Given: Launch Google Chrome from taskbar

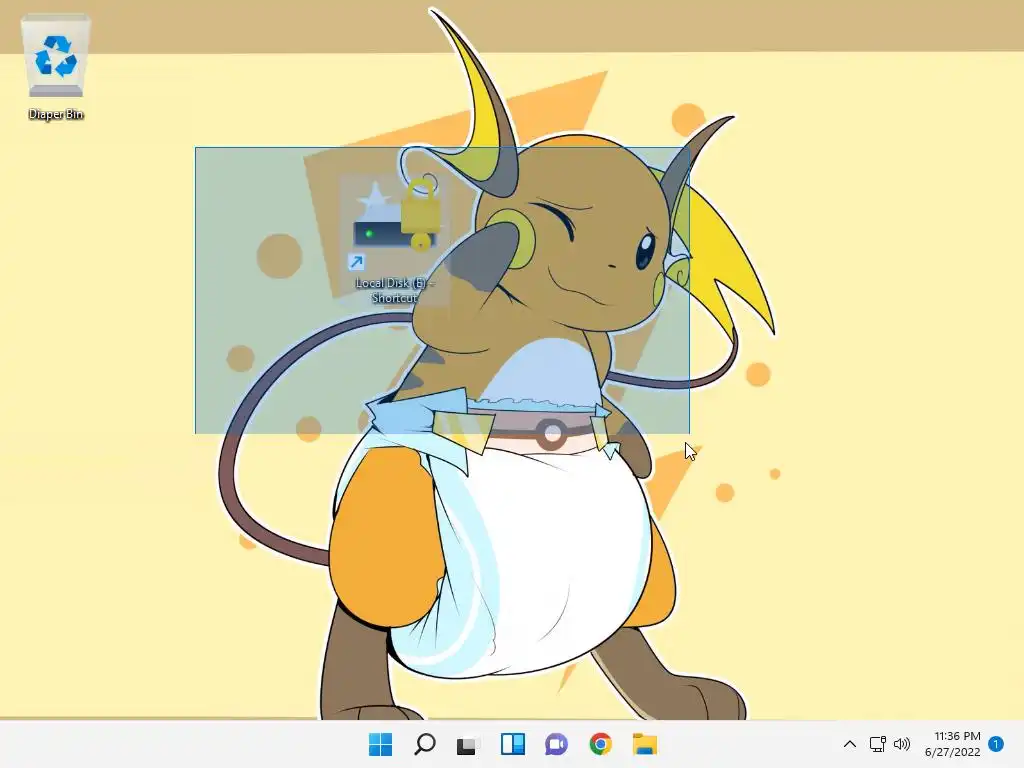Looking at the screenshot, I should (x=600, y=744).
